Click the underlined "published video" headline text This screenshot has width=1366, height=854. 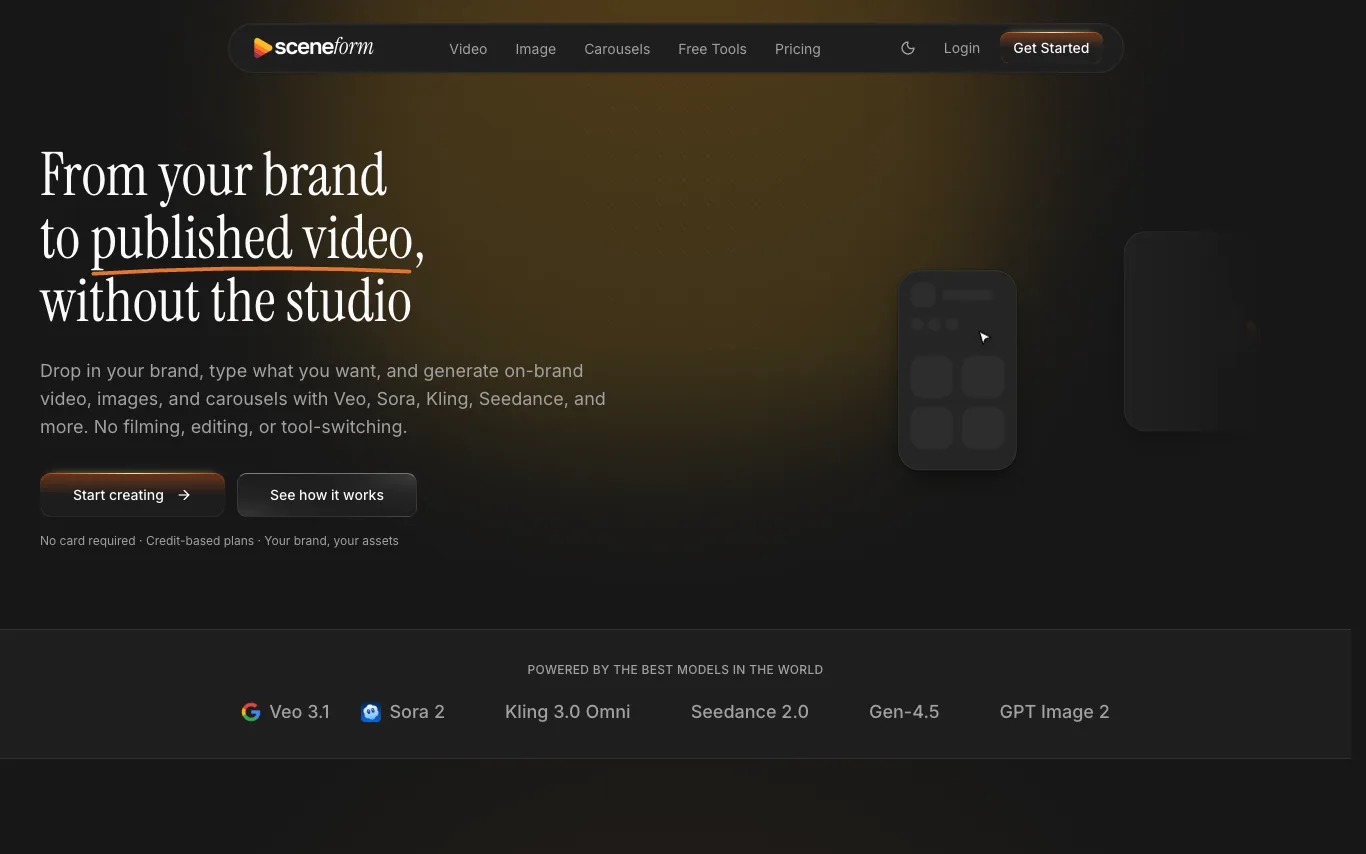click(252, 240)
